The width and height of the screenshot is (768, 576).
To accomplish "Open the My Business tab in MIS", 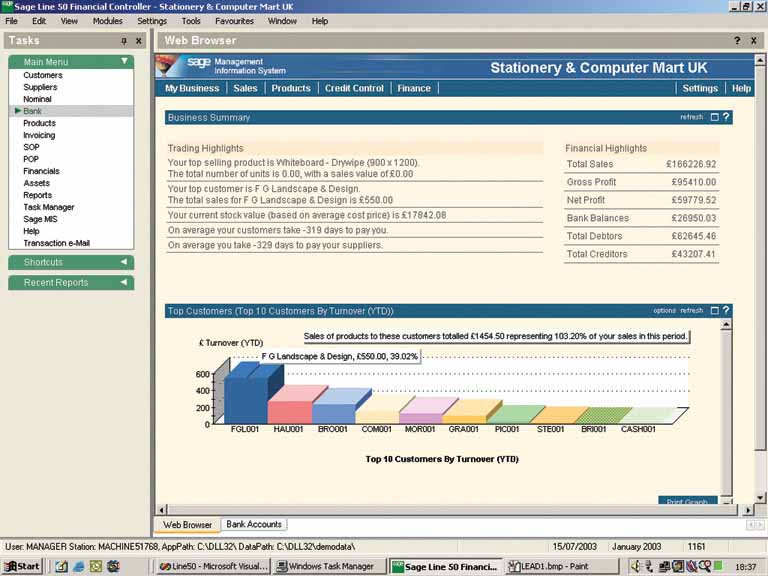I will [x=192, y=88].
